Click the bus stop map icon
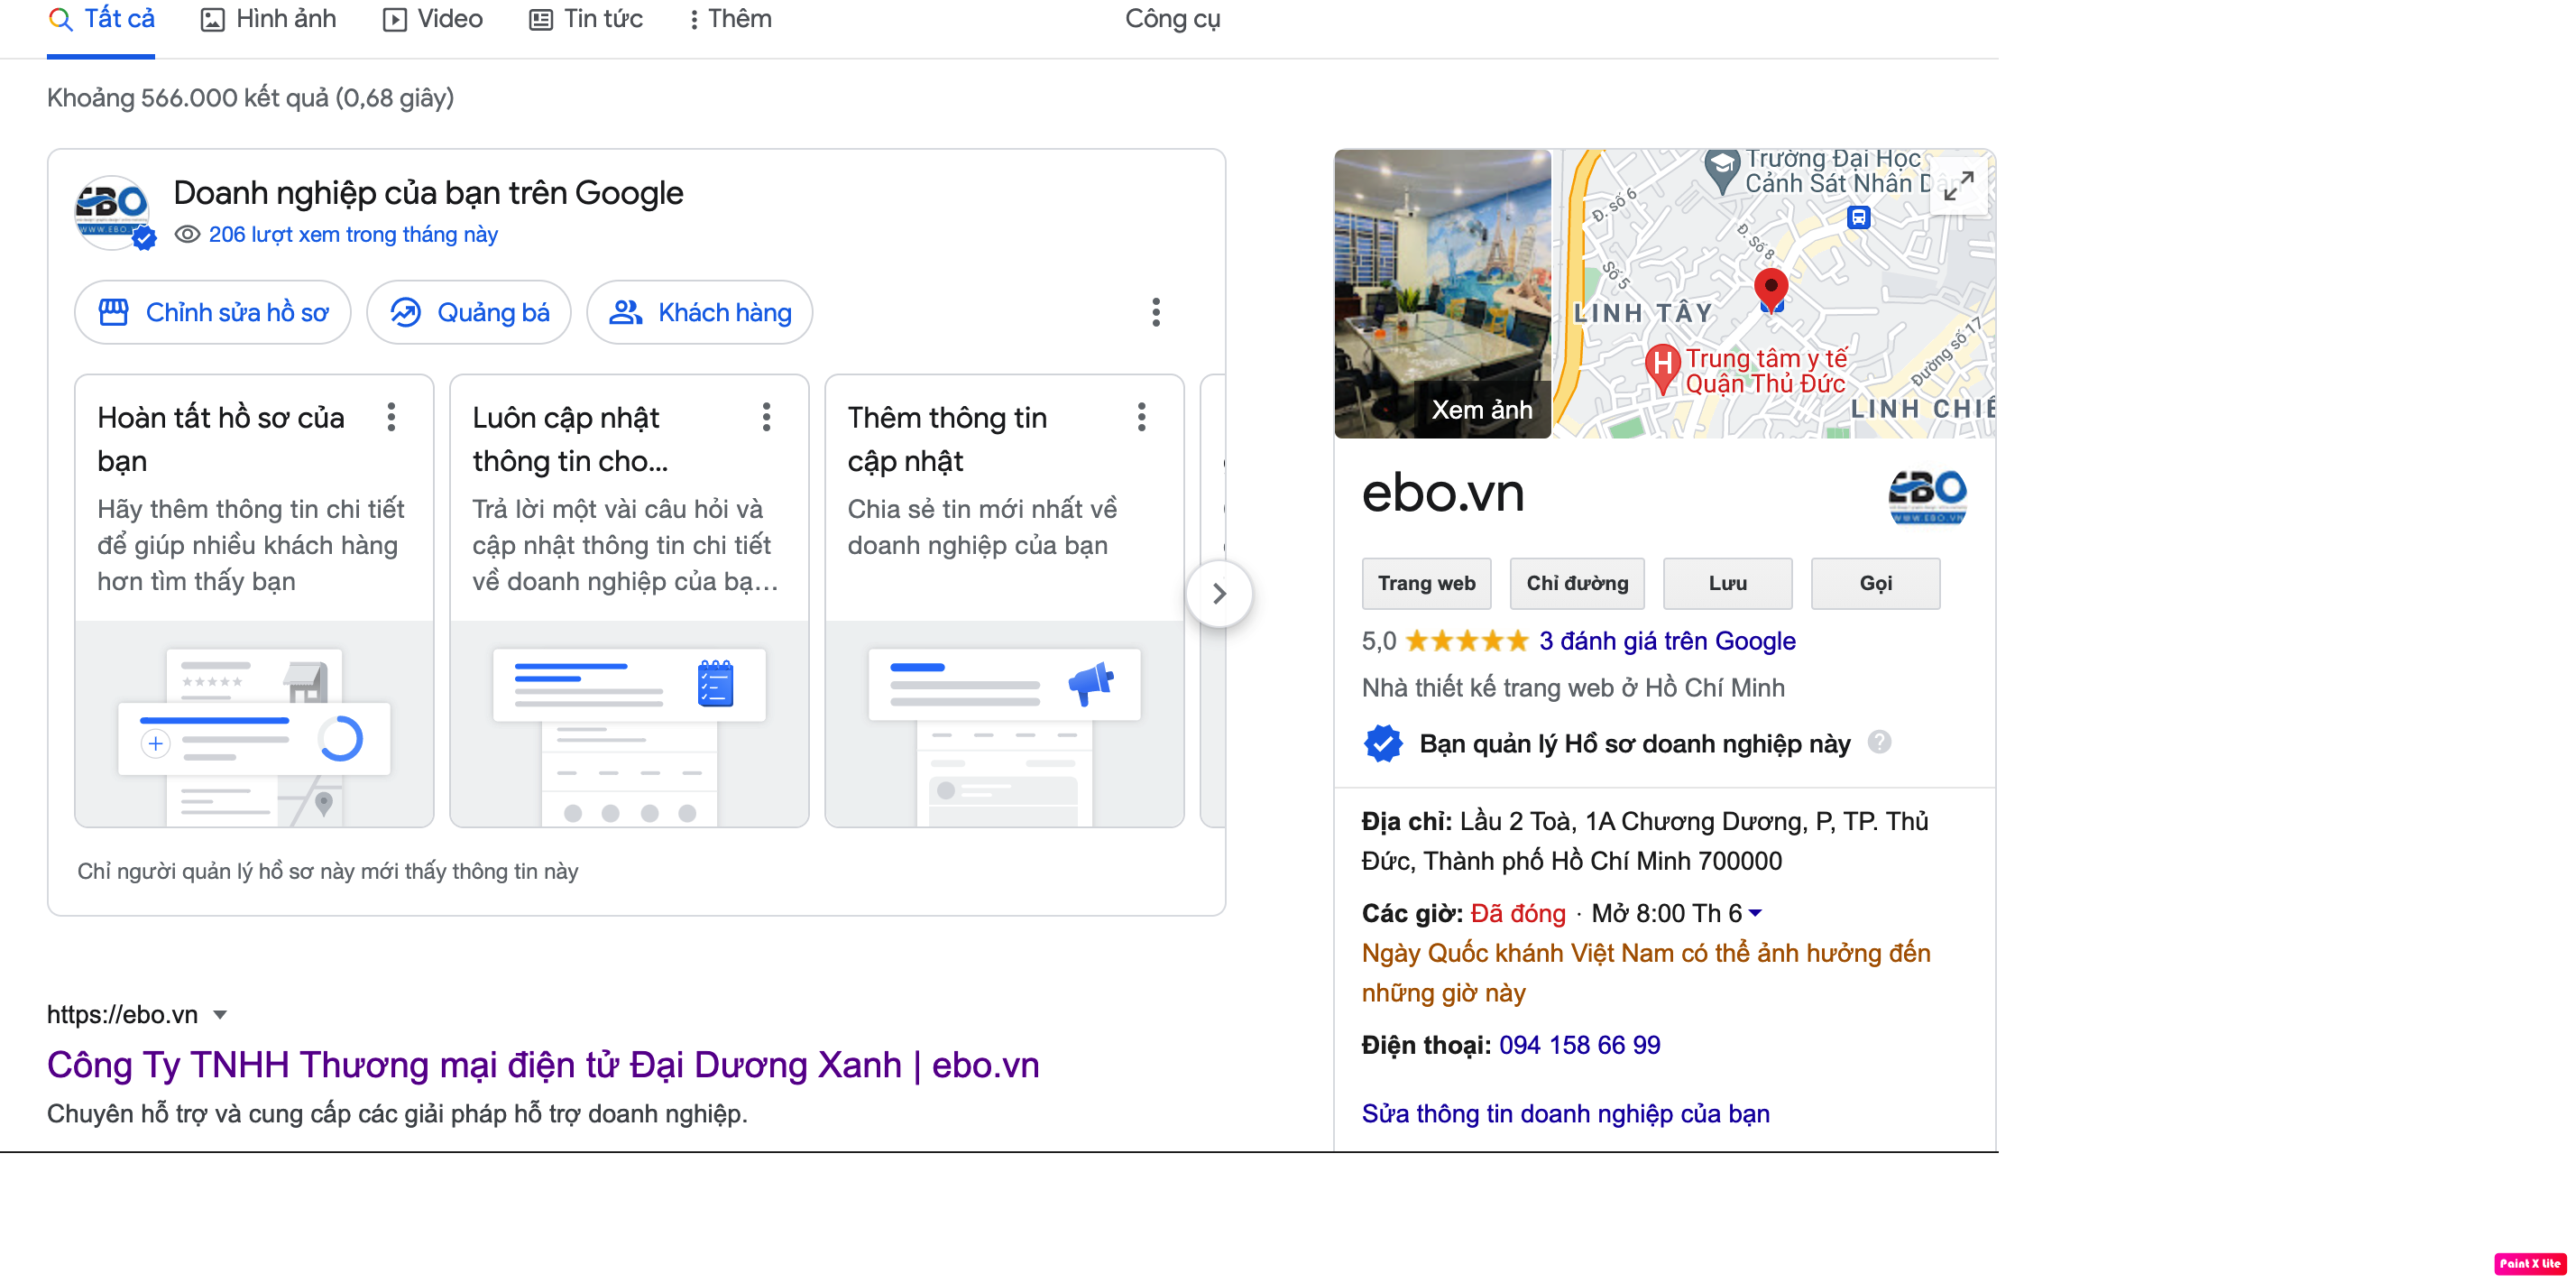Image resolution: width=2576 pixels, height=1283 pixels. point(1858,217)
